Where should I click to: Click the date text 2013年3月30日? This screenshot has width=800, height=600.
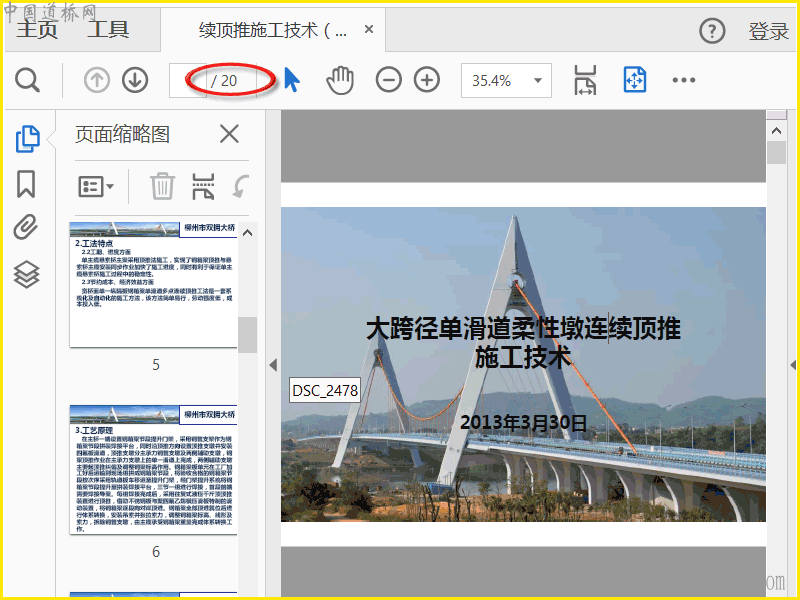523,423
